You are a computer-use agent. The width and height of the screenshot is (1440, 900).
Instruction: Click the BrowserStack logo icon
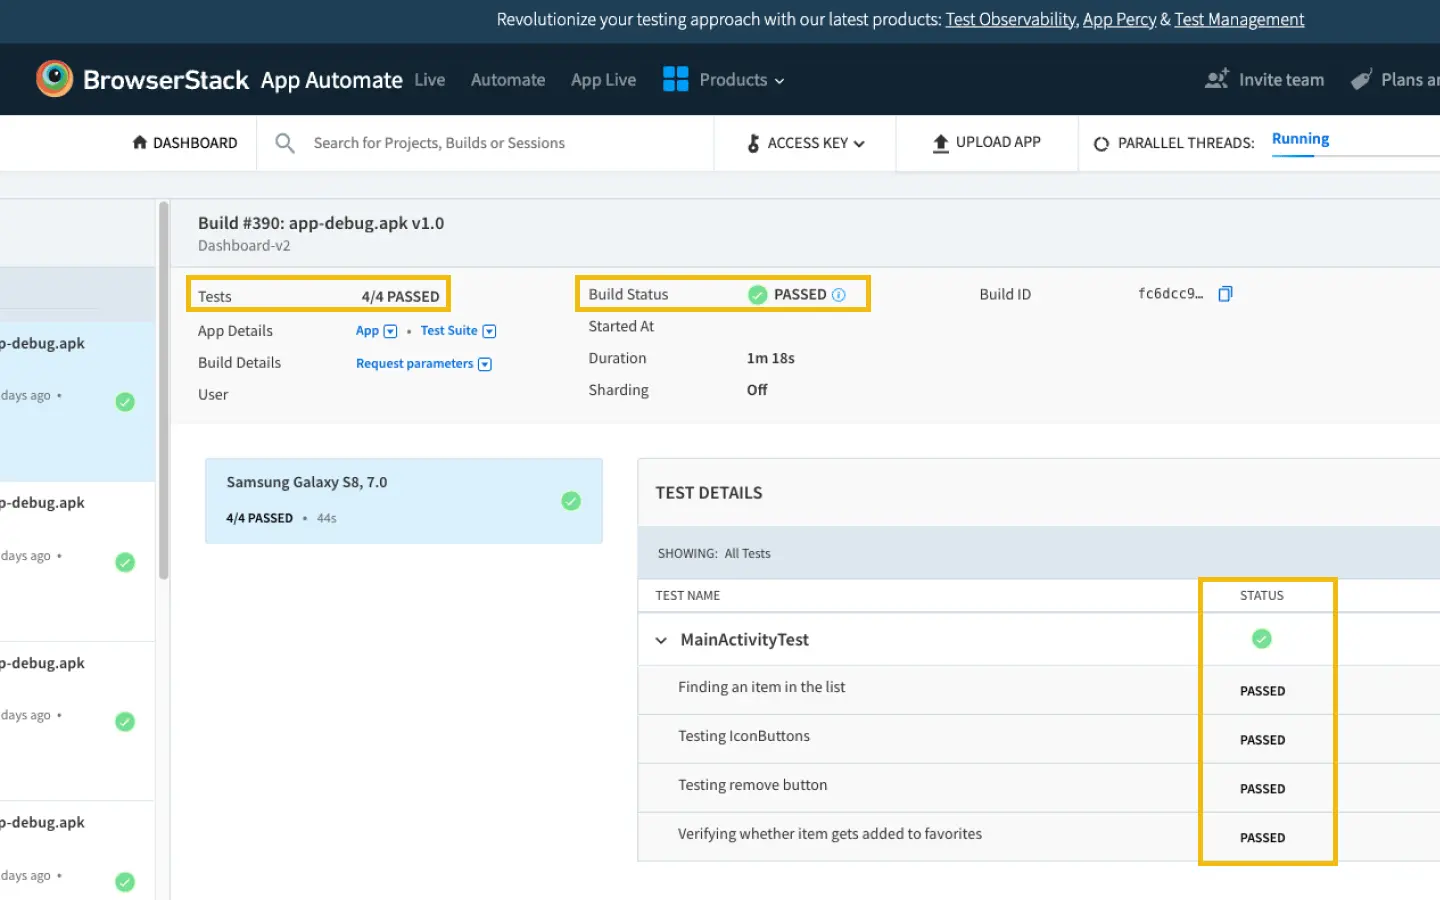click(54, 79)
